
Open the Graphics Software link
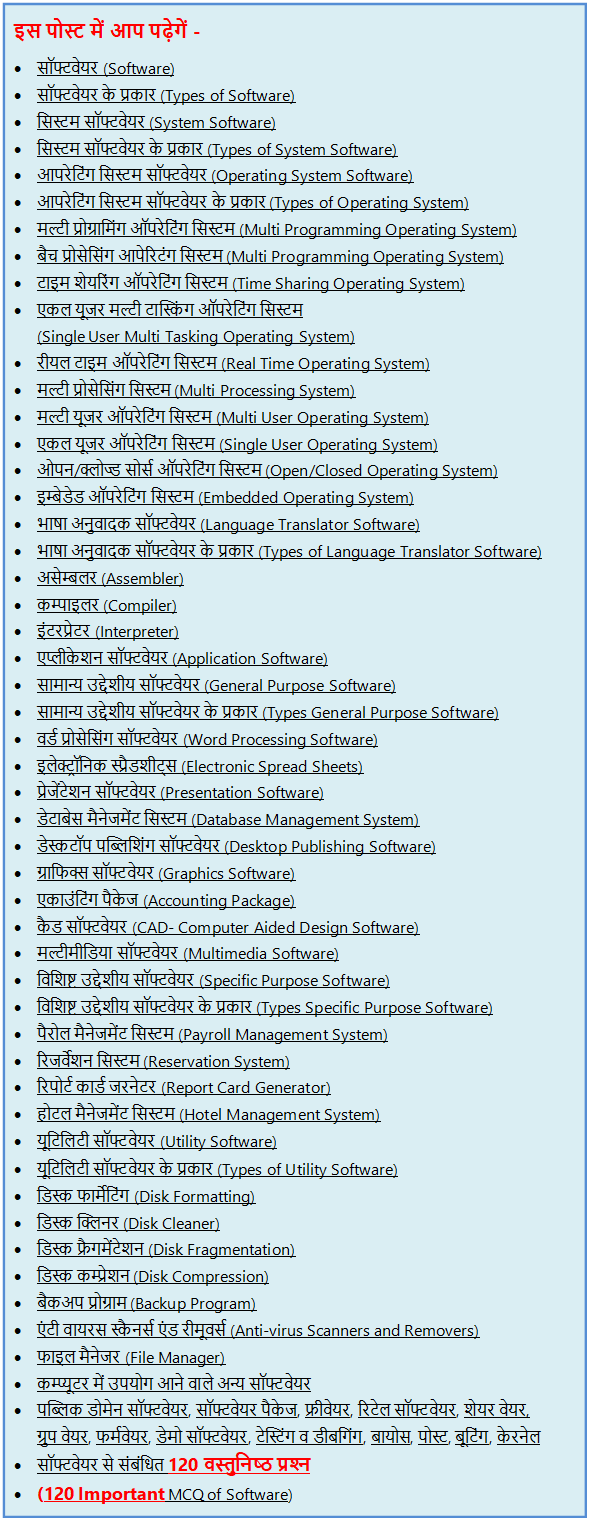pos(166,873)
